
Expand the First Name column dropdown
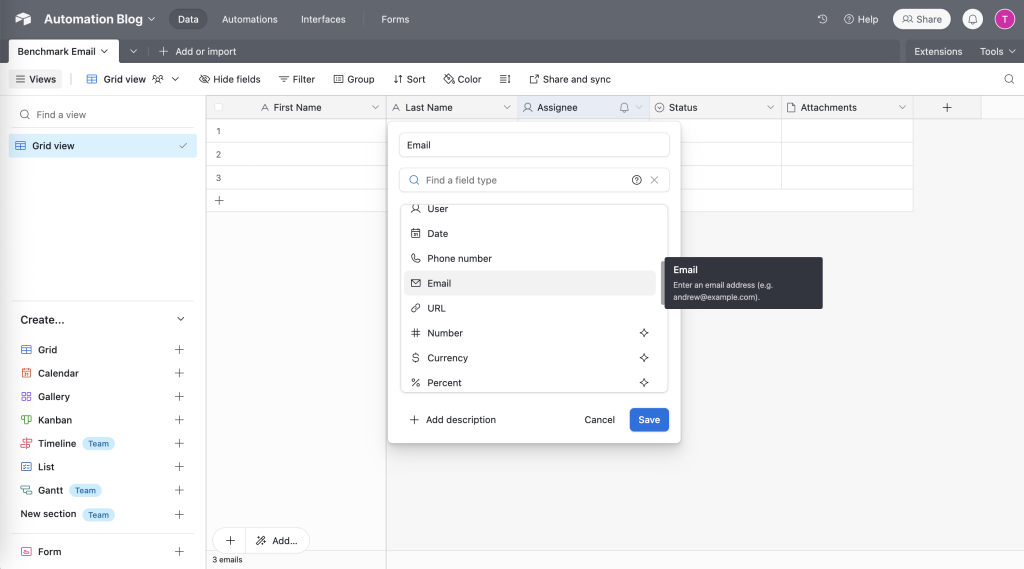(x=375, y=107)
